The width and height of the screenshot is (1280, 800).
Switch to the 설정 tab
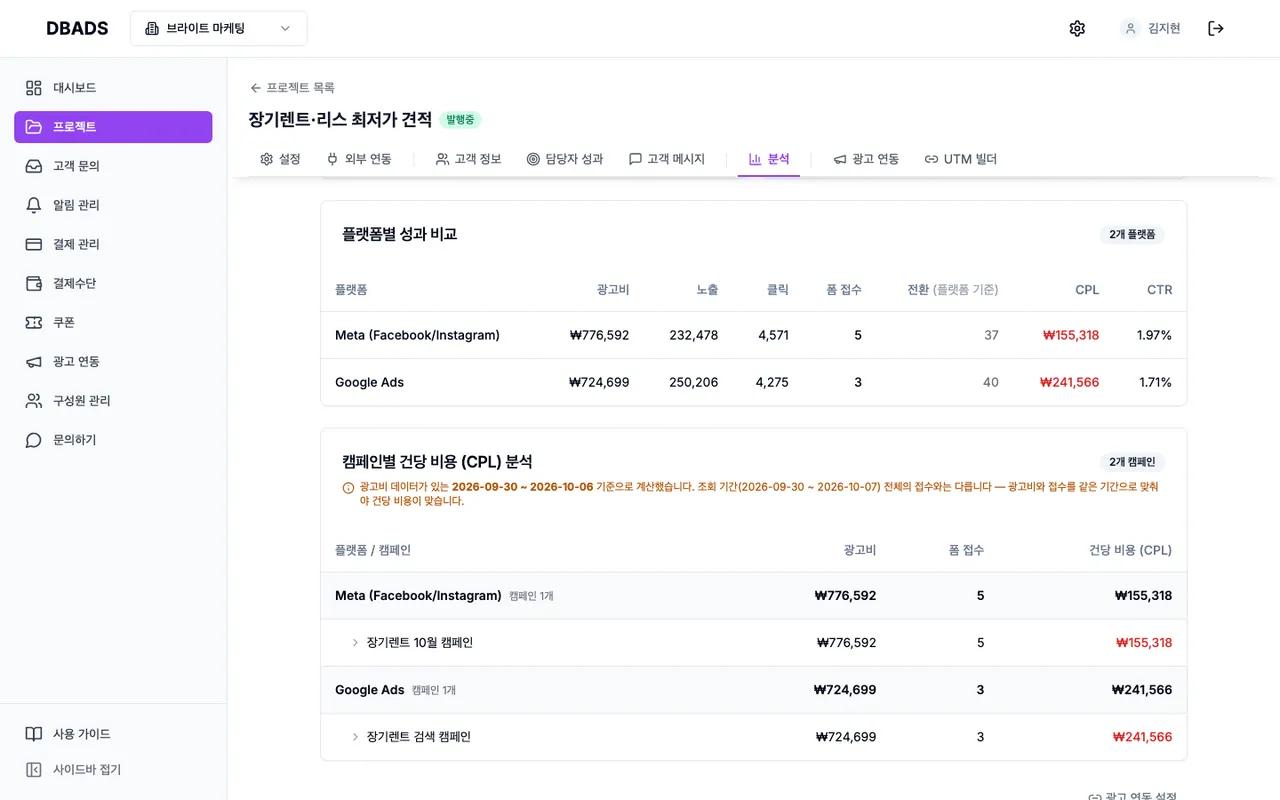point(280,159)
